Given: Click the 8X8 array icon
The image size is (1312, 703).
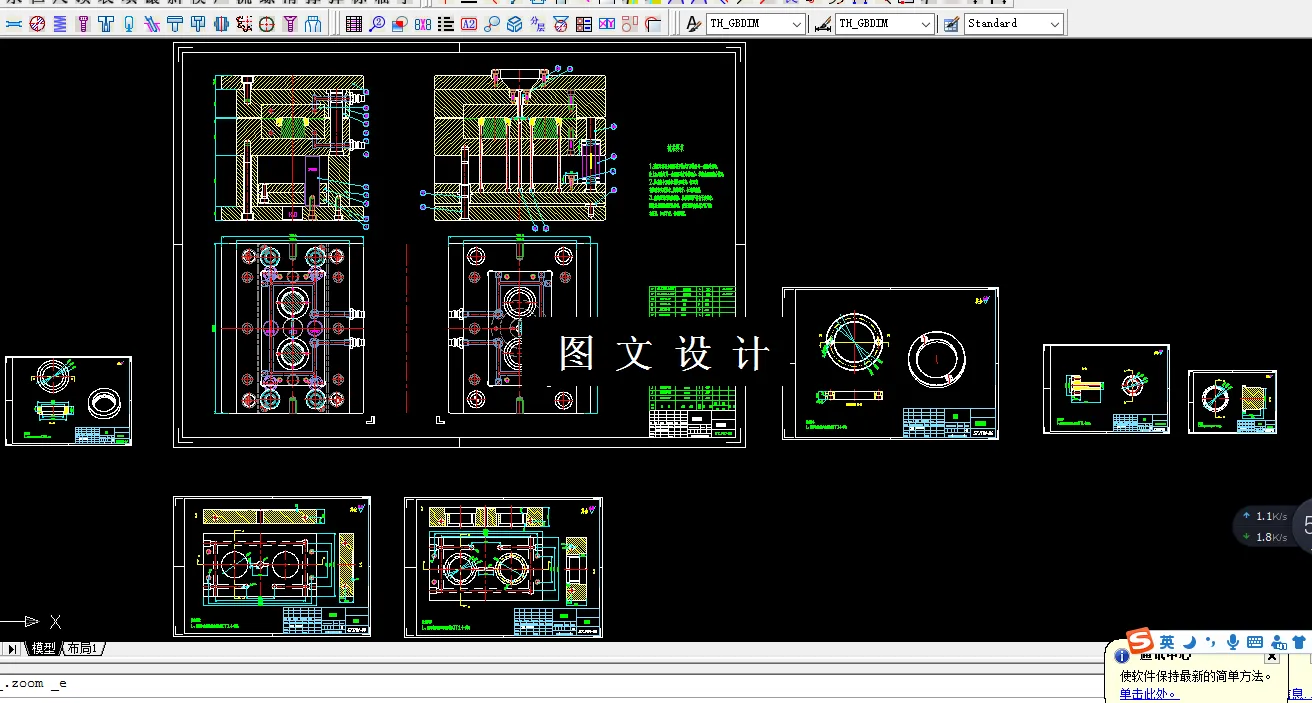Looking at the screenshot, I should (x=423, y=23).
